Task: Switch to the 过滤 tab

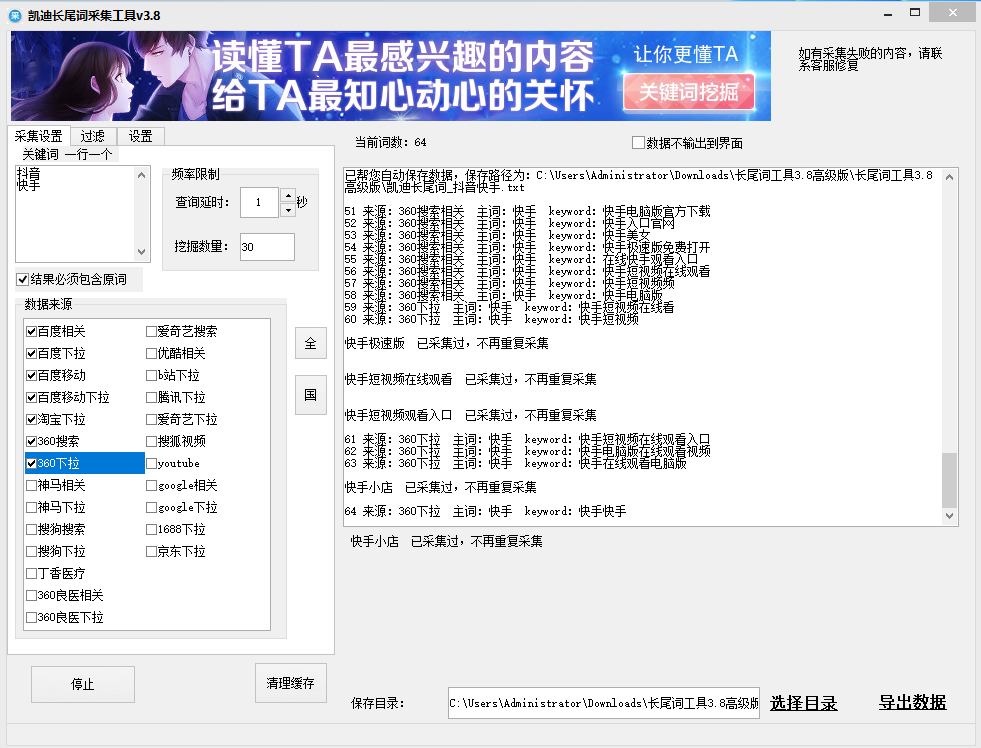Action: (x=93, y=136)
